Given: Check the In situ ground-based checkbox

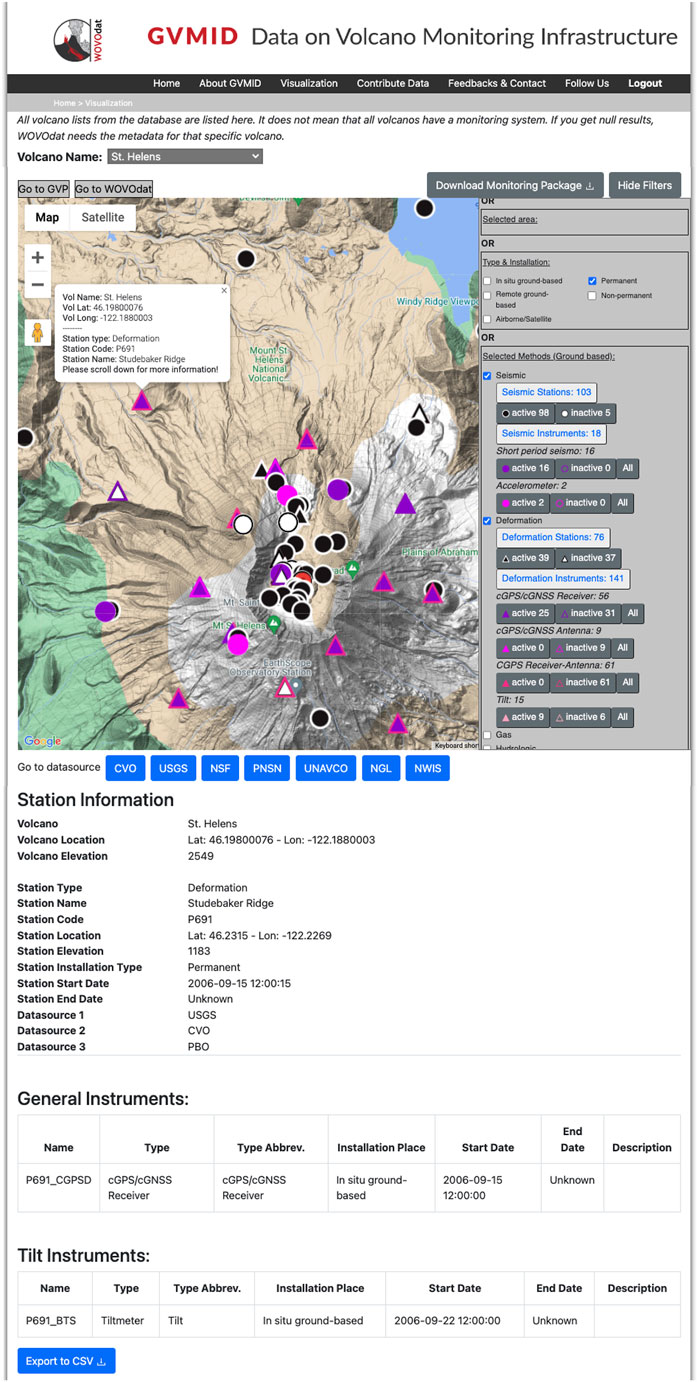Looking at the screenshot, I should [487, 281].
